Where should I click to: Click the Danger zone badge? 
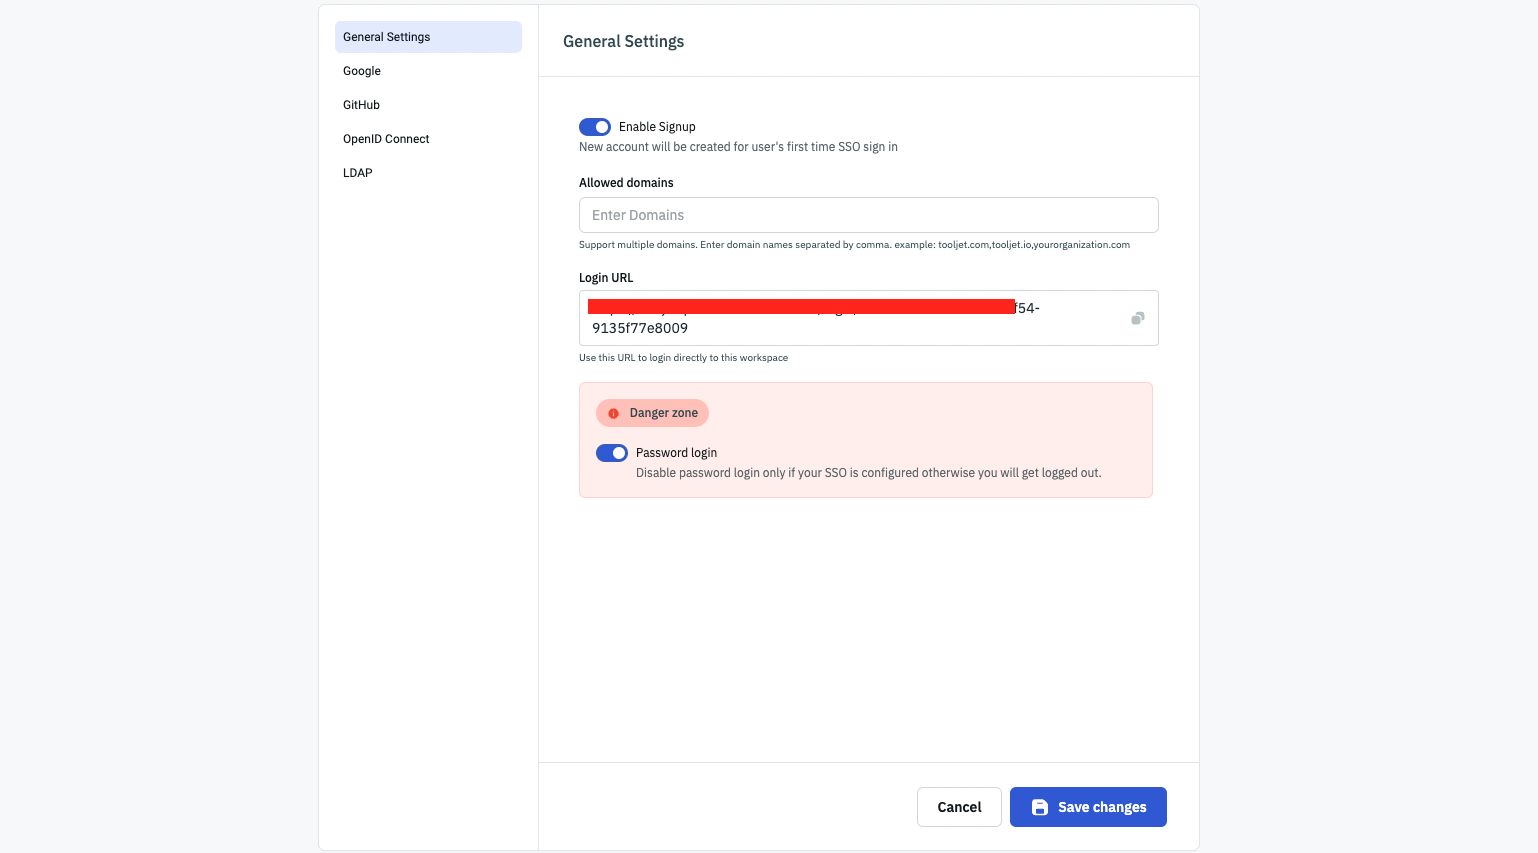(663, 413)
